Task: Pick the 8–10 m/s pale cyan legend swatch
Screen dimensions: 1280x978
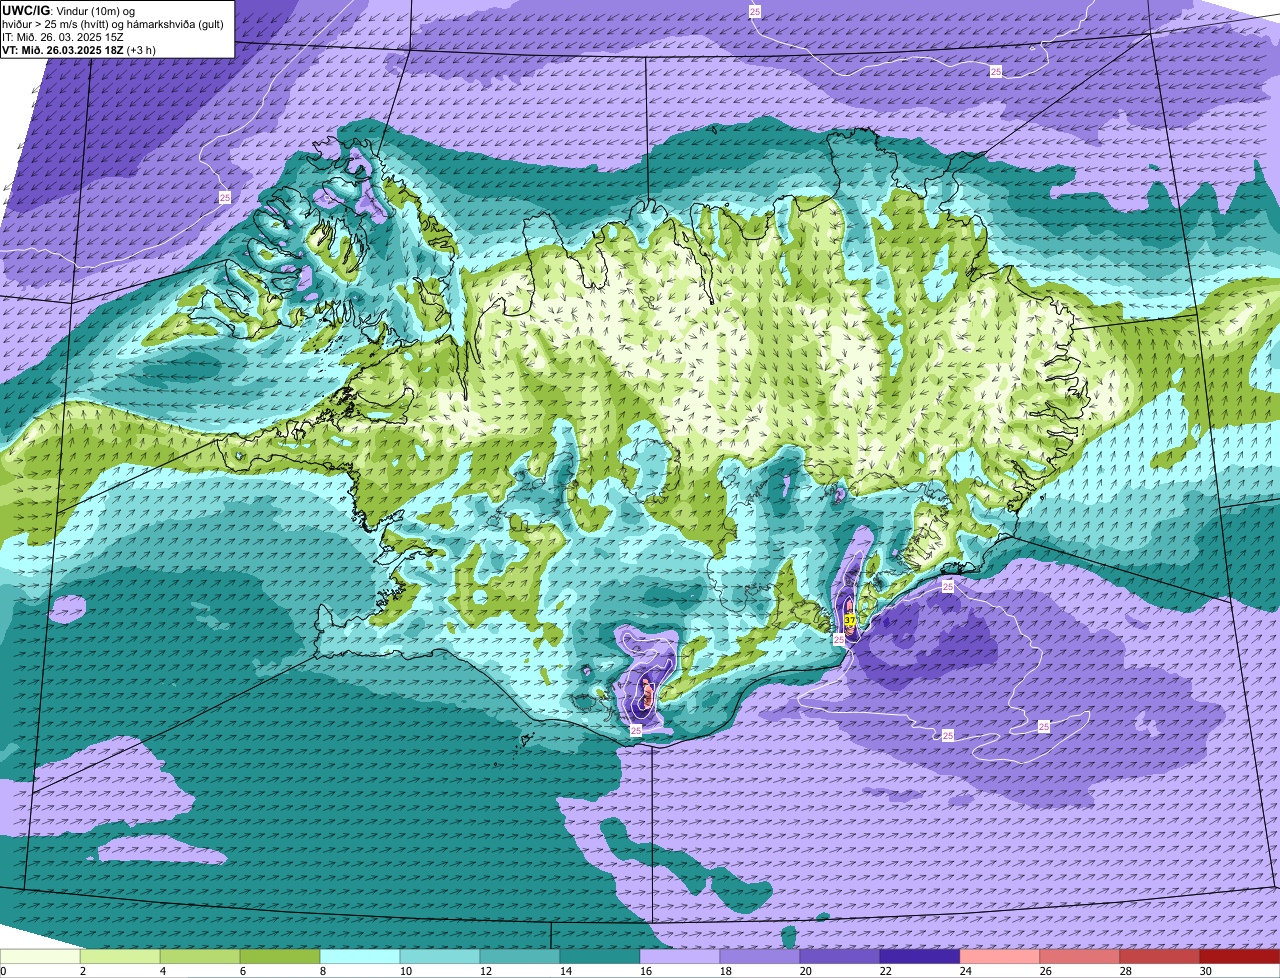Action: click(x=360, y=956)
